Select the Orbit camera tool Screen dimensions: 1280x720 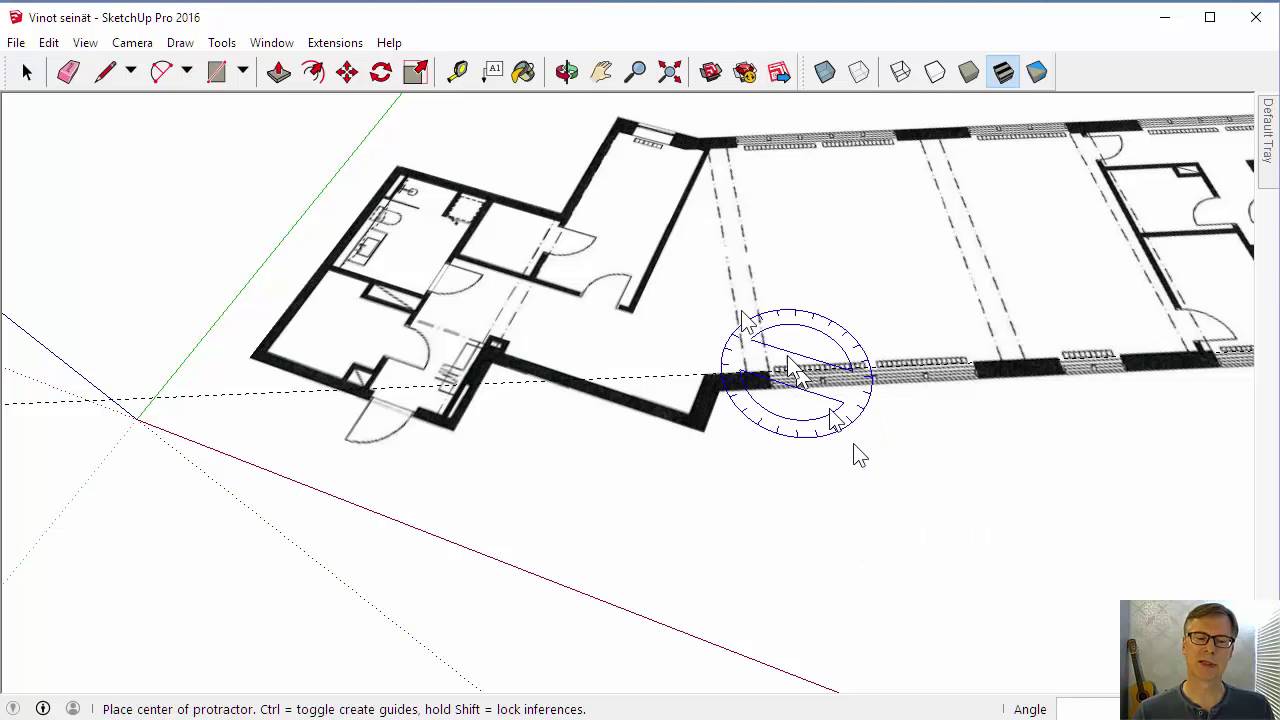(567, 72)
